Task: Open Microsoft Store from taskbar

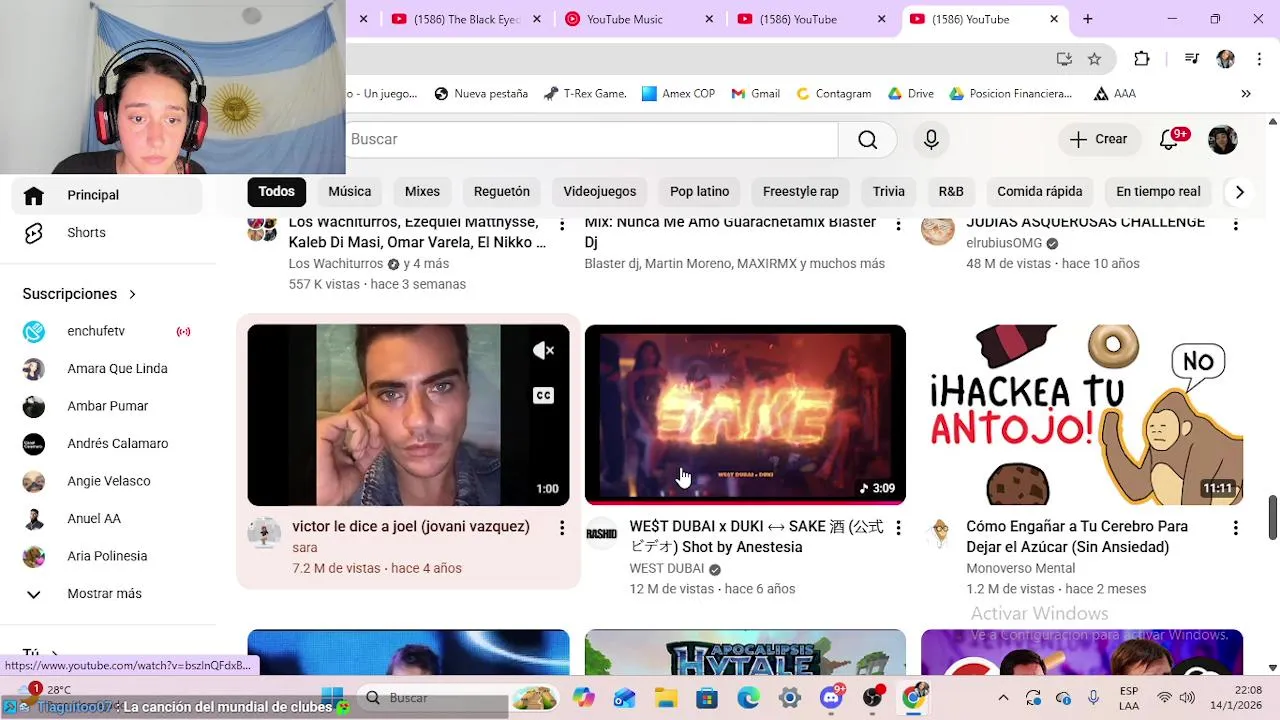Action: click(x=707, y=698)
